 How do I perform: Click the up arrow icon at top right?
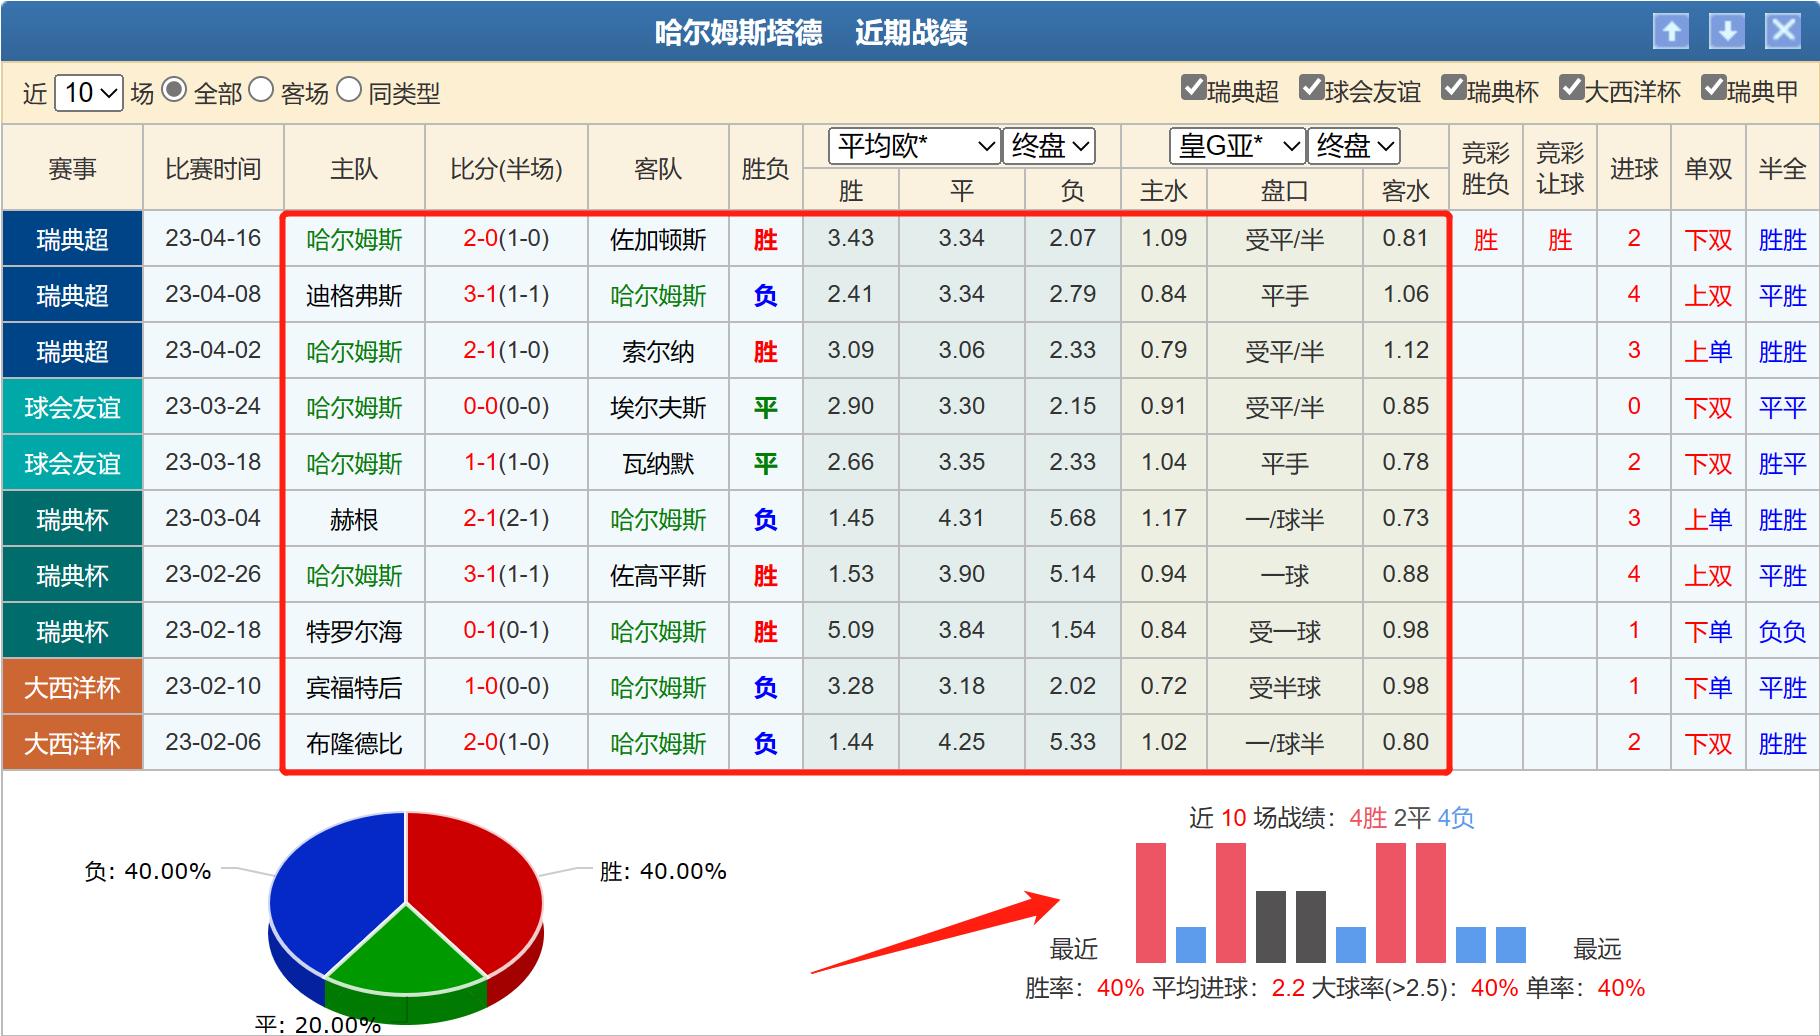point(1671,31)
